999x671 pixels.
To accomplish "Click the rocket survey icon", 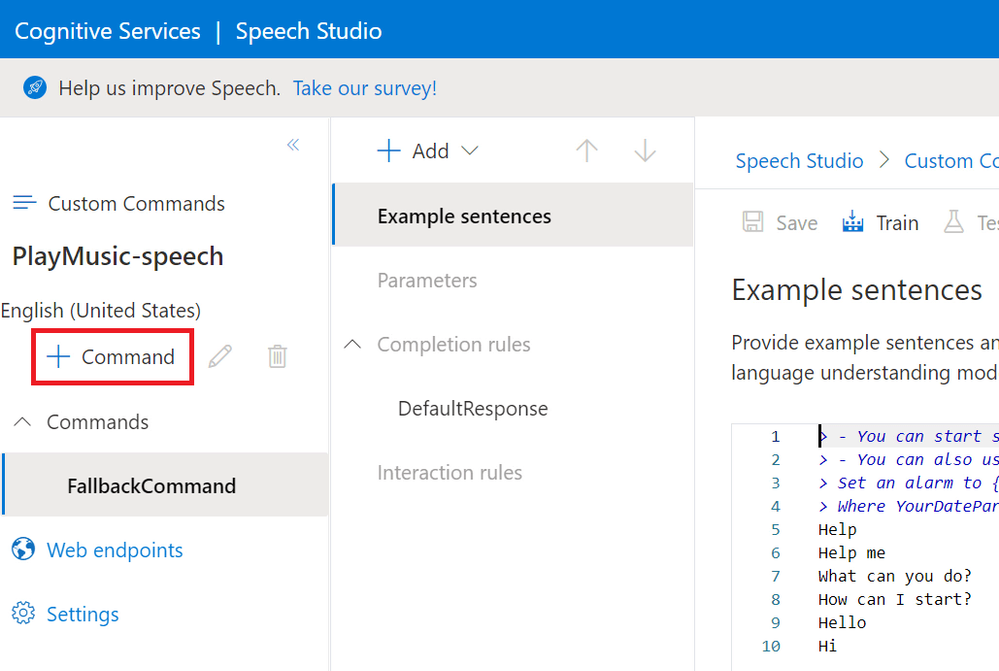I will click(35, 87).
